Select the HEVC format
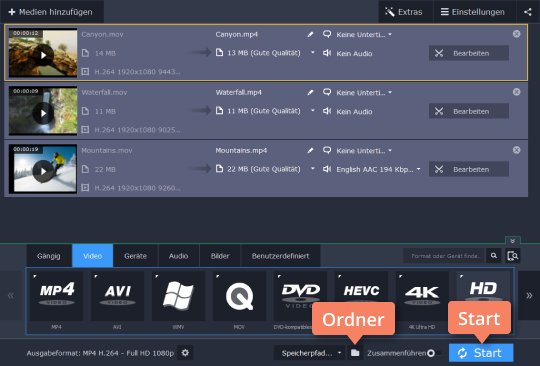The width and height of the screenshot is (540, 366). tap(361, 290)
